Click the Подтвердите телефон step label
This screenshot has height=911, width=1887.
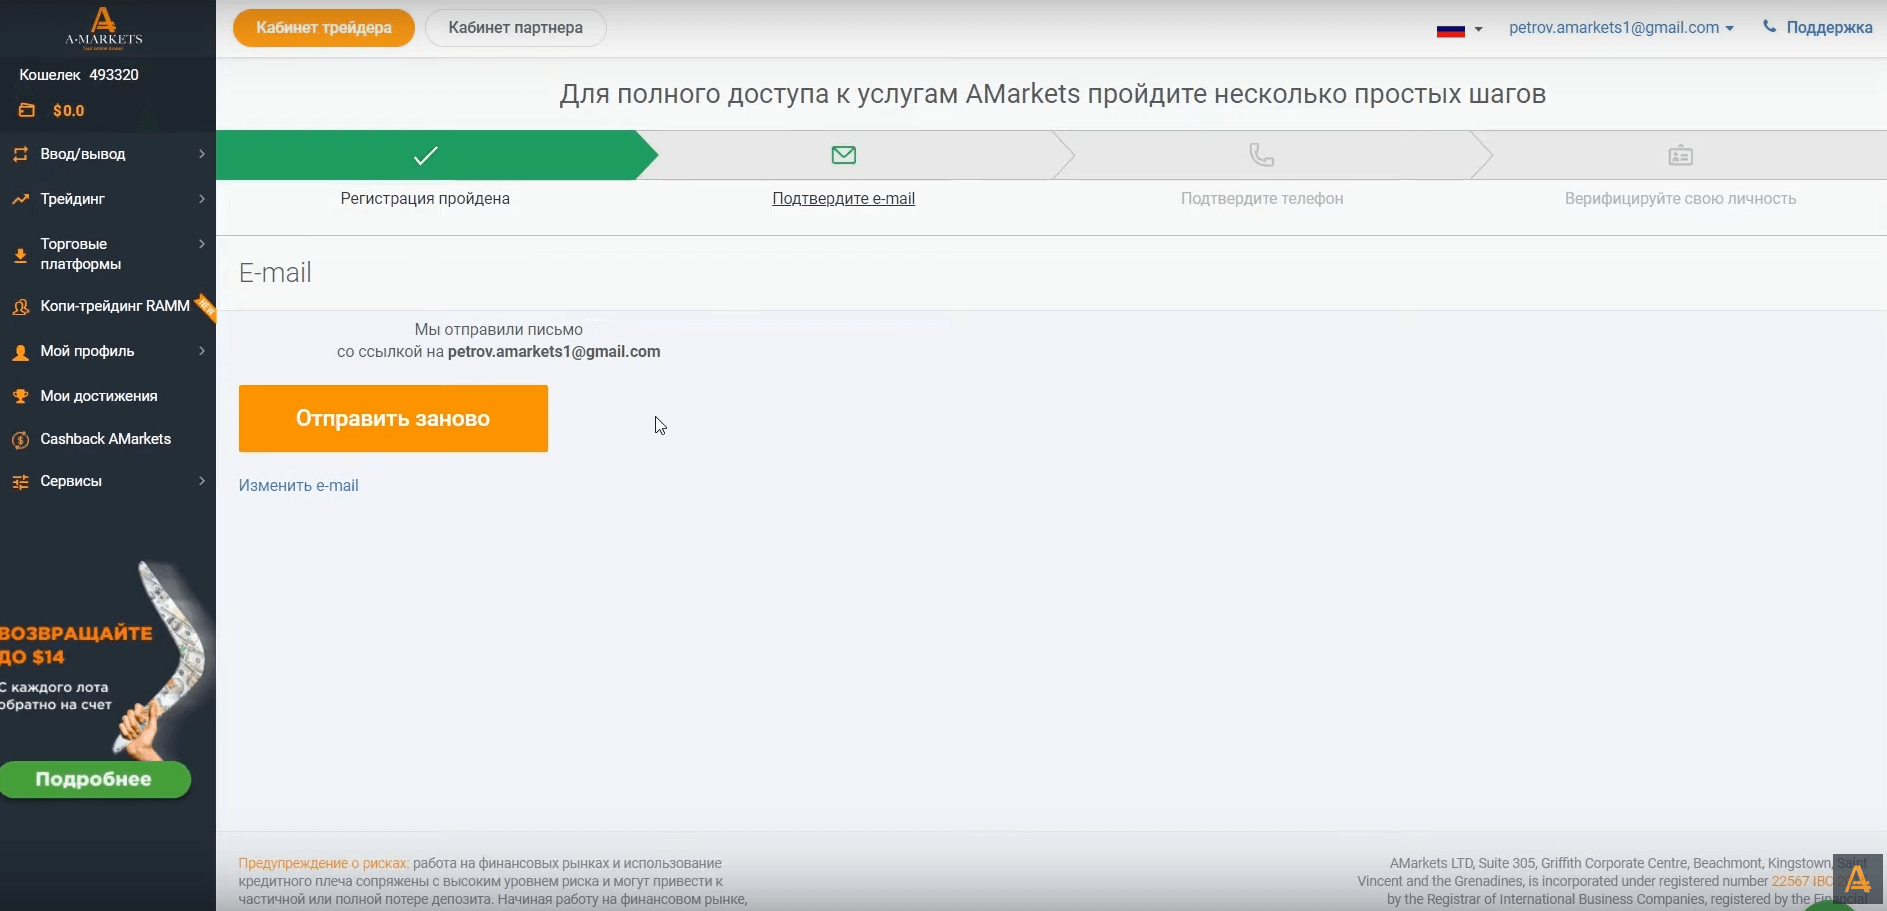click(x=1262, y=198)
